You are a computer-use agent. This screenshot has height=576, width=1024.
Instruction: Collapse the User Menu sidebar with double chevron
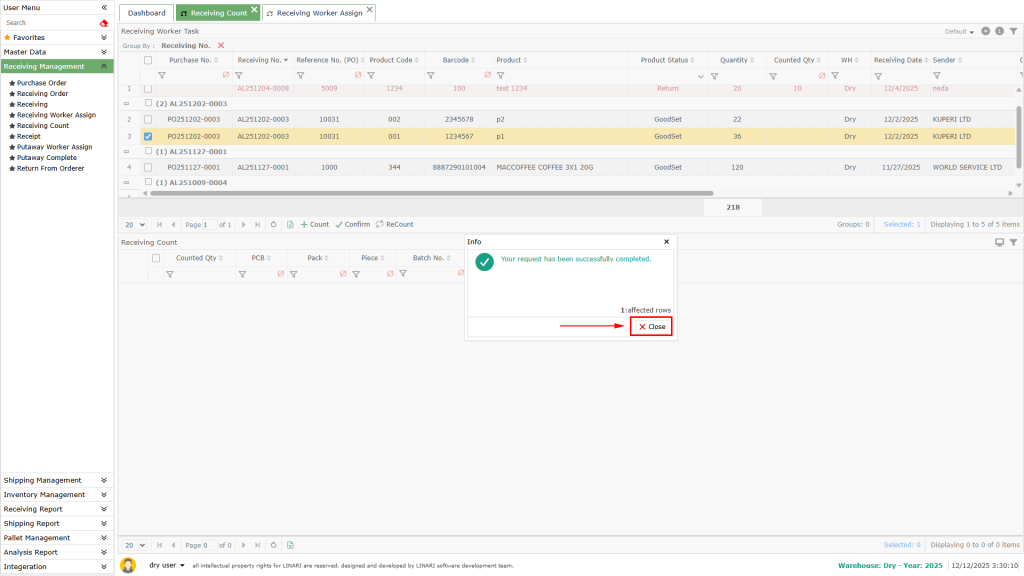tap(104, 7)
